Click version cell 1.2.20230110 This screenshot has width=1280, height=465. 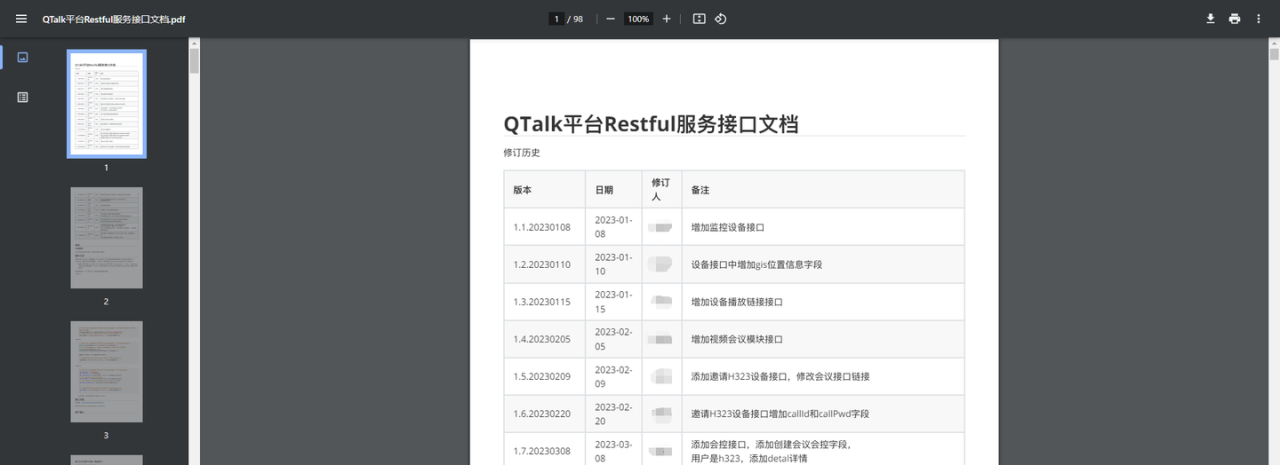click(x=542, y=264)
